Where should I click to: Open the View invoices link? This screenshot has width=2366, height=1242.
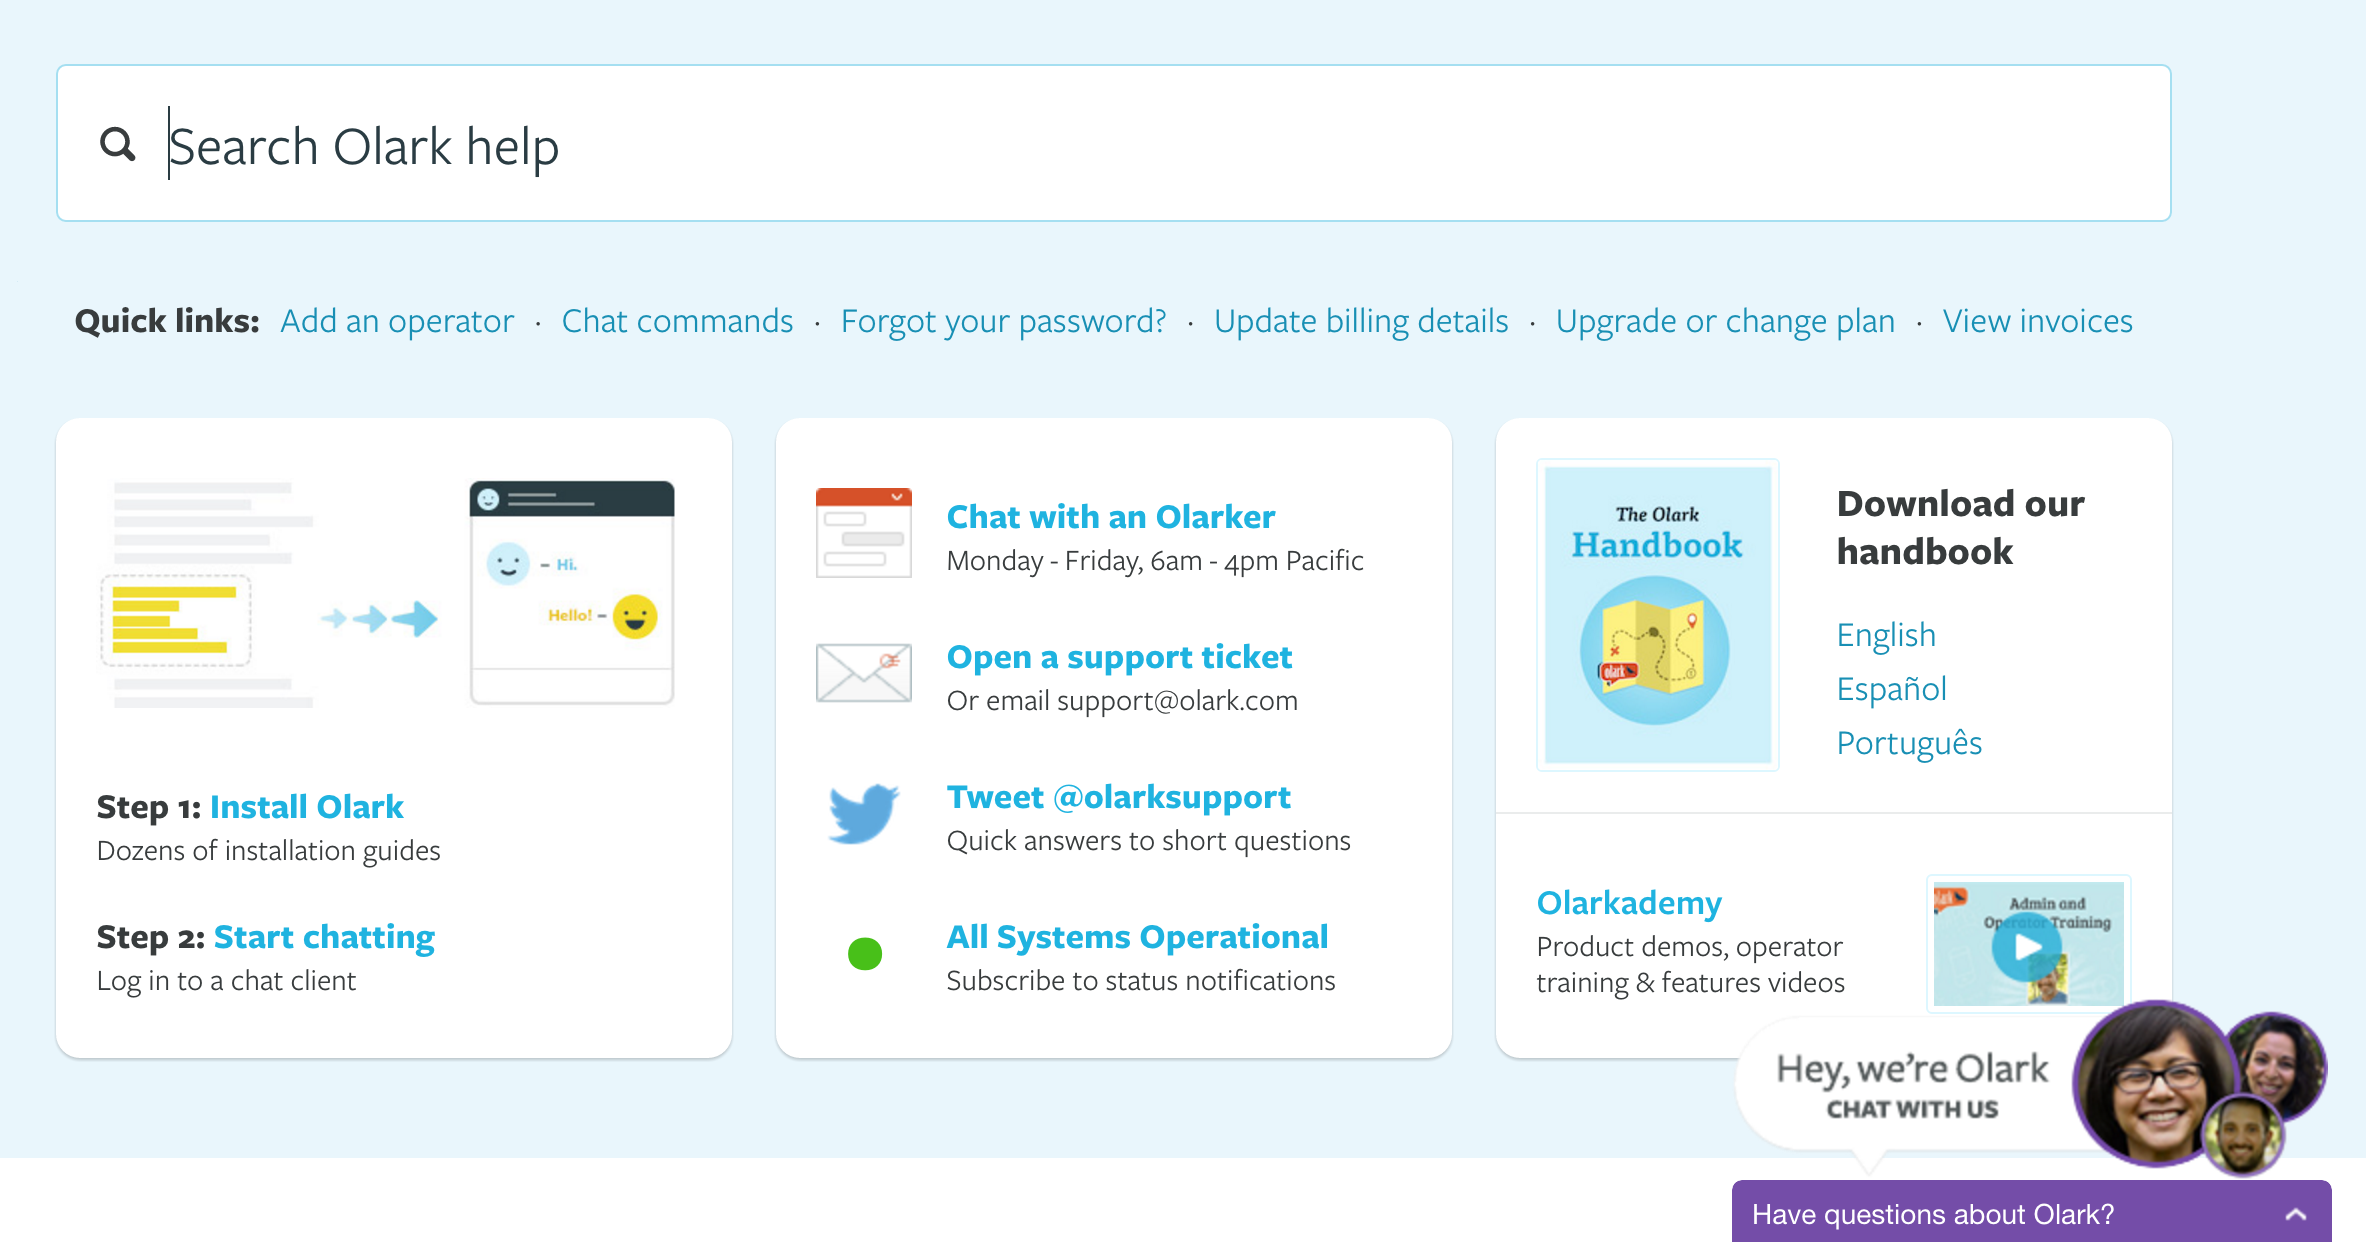click(2037, 321)
